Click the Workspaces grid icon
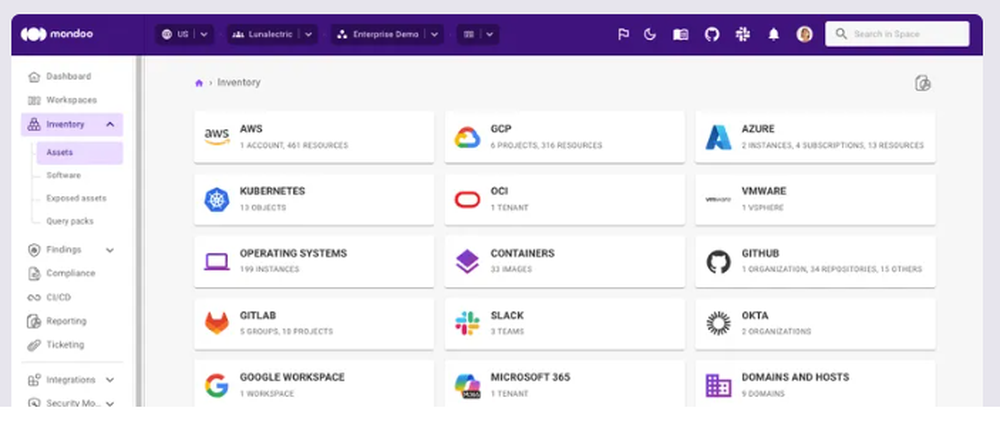Image resolution: width=1000 pixels, height=438 pixels. click(x=34, y=100)
